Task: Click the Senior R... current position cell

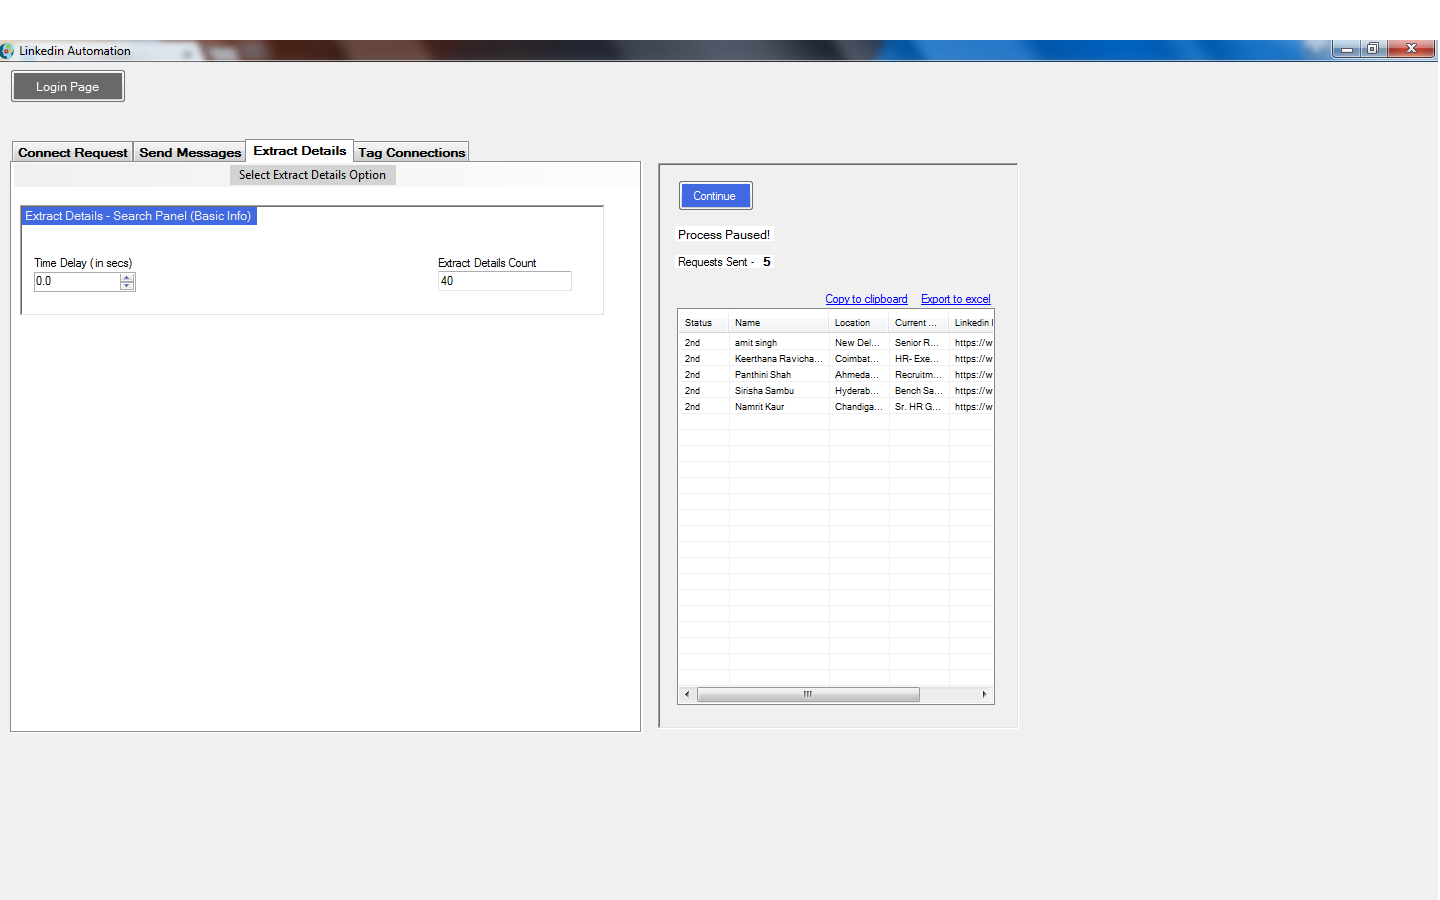Action: (x=919, y=343)
